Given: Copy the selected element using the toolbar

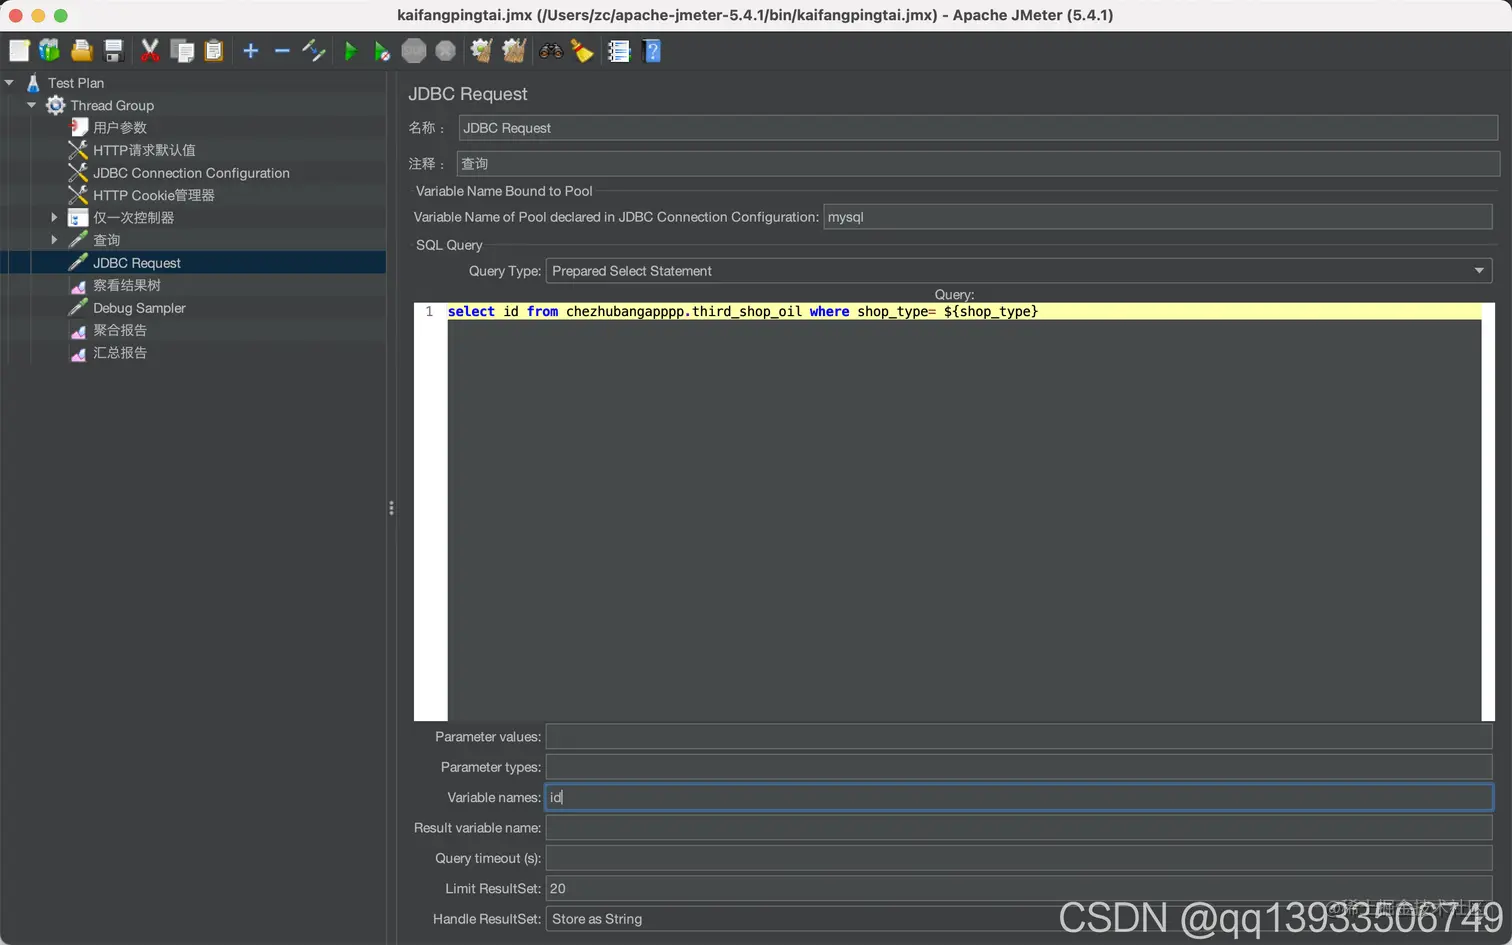Looking at the screenshot, I should 182,51.
